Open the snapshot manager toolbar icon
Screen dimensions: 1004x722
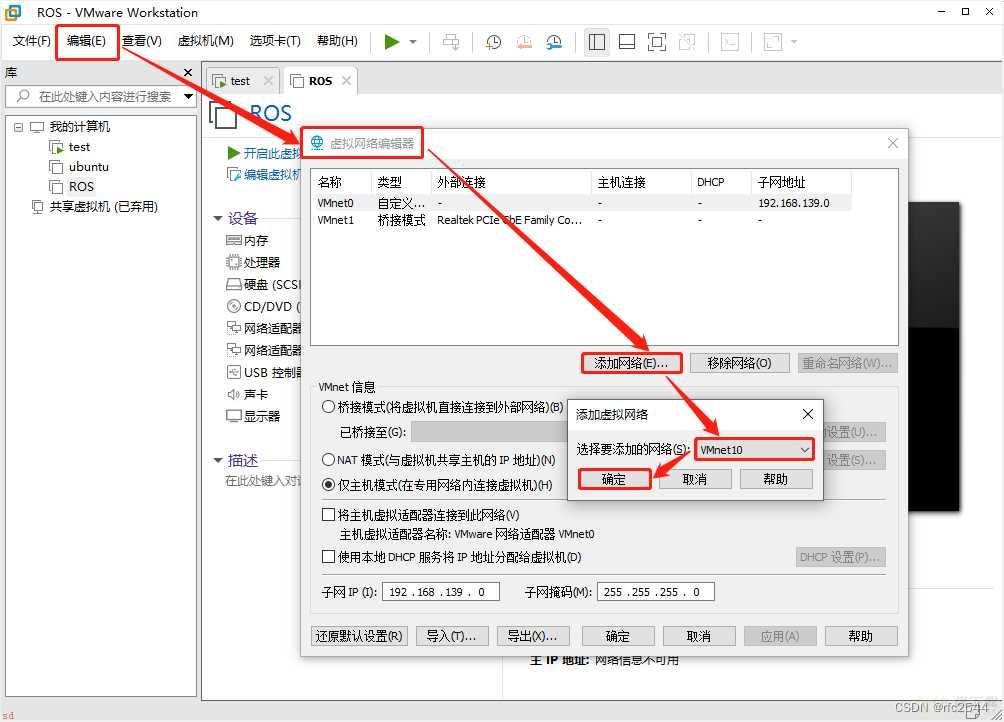(554, 42)
